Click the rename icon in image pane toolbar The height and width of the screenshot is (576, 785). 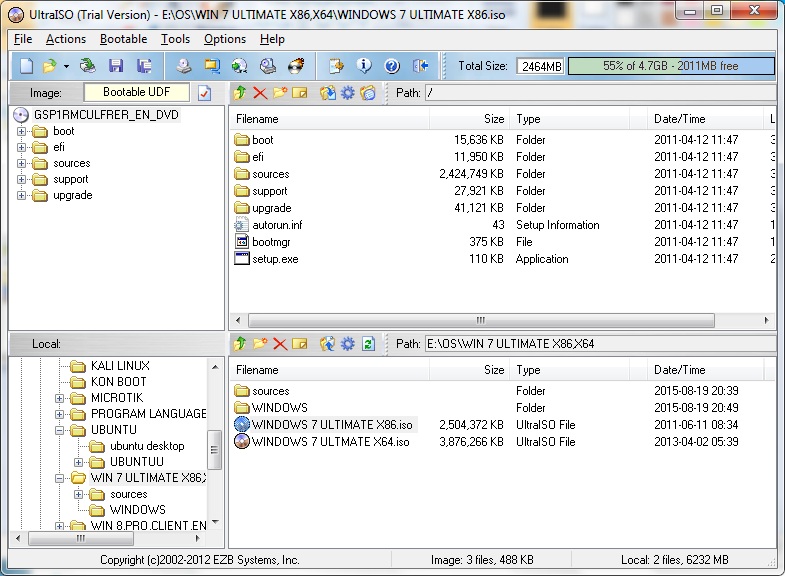tap(299, 93)
